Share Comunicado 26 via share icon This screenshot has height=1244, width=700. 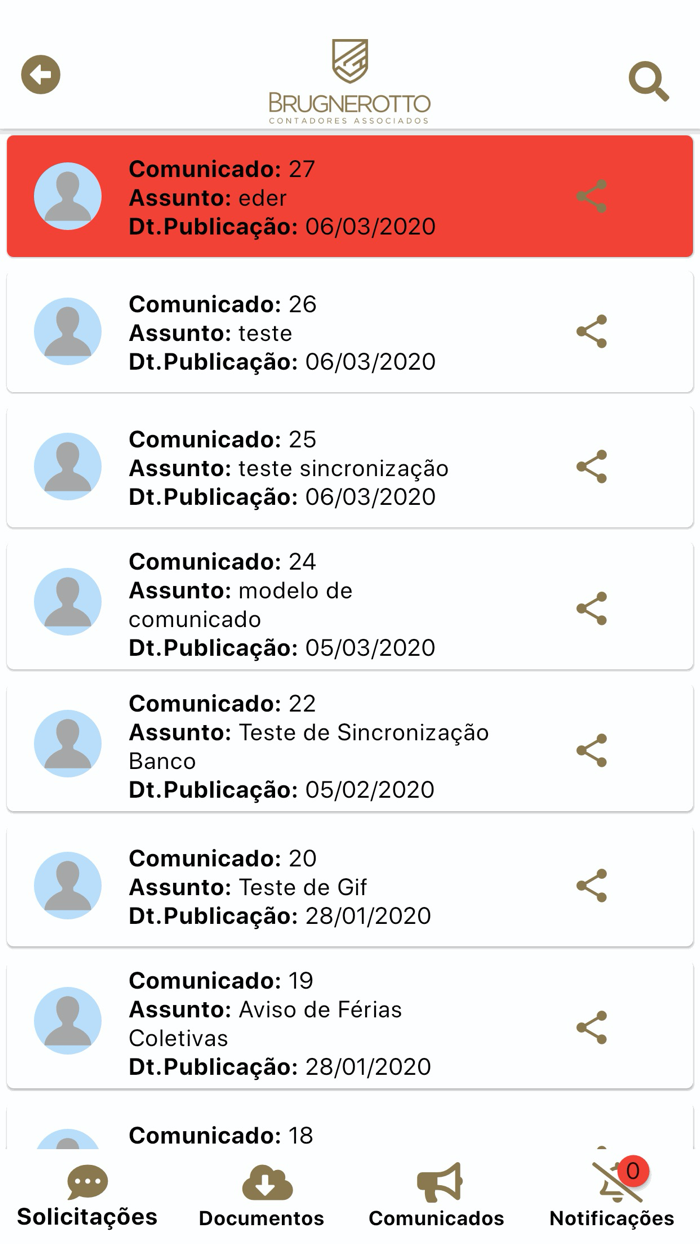pos(592,332)
